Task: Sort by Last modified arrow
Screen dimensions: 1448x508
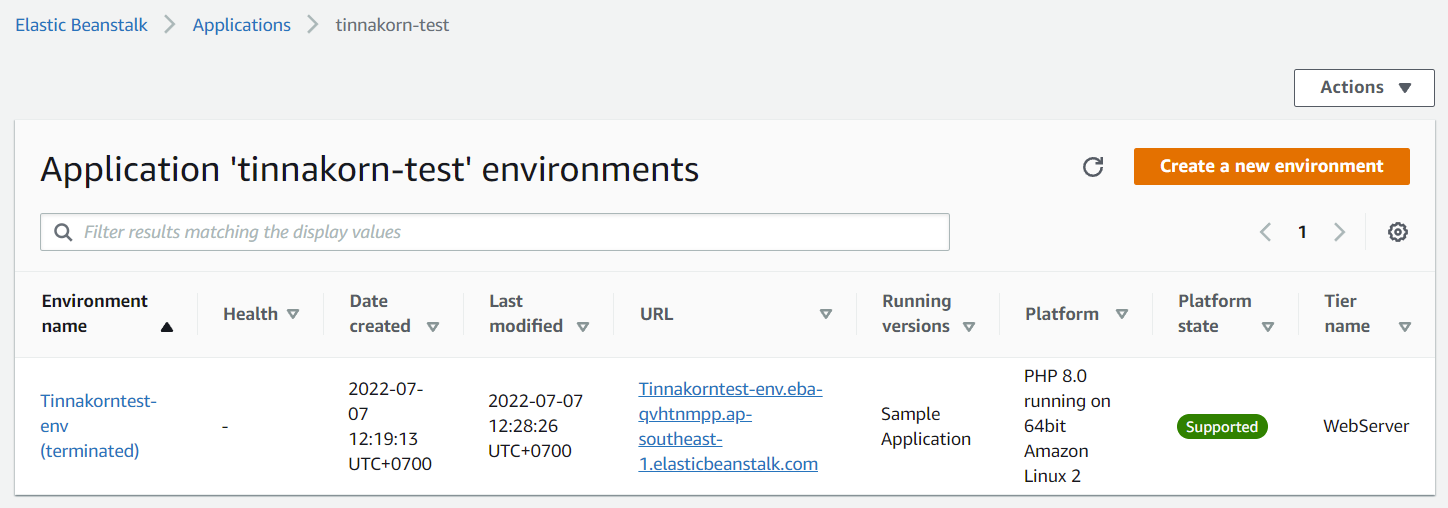Action: [x=583, y=327]
